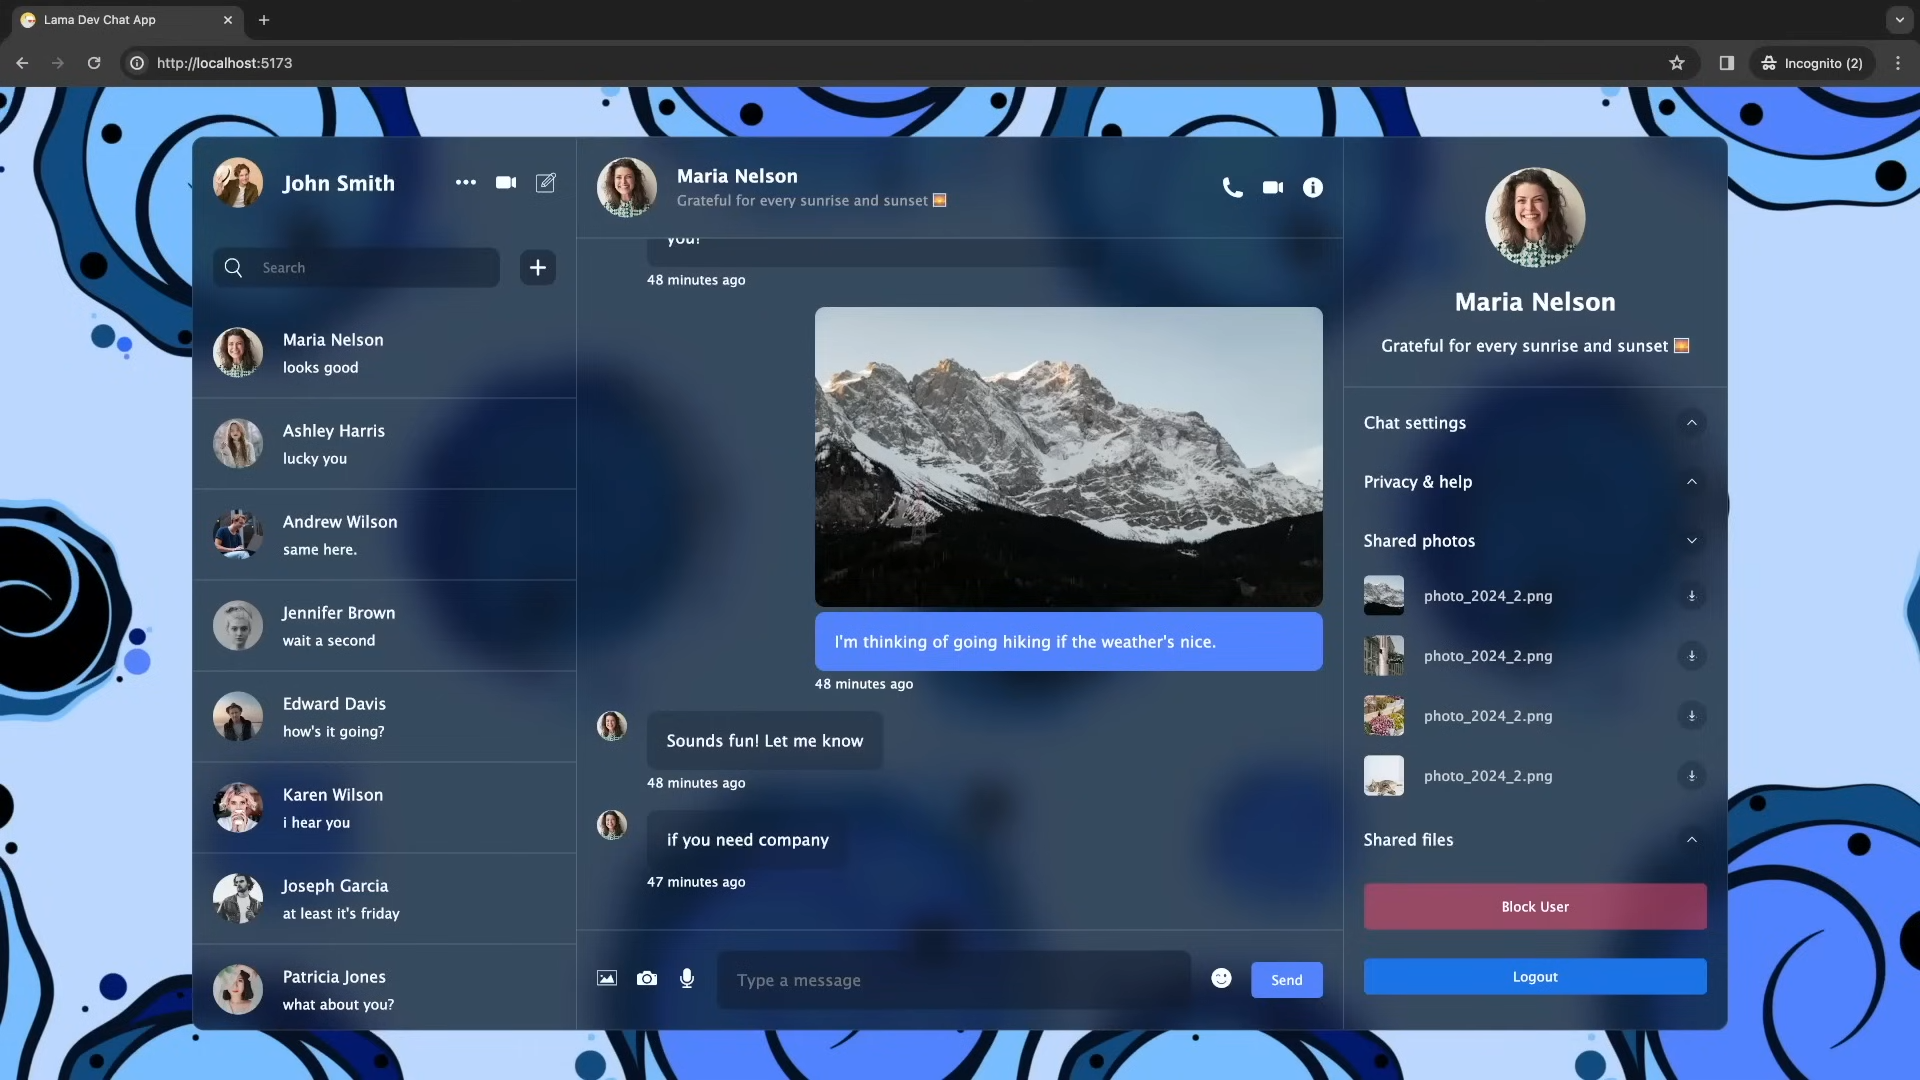Click the plus button to add a user

coord(537,267)
